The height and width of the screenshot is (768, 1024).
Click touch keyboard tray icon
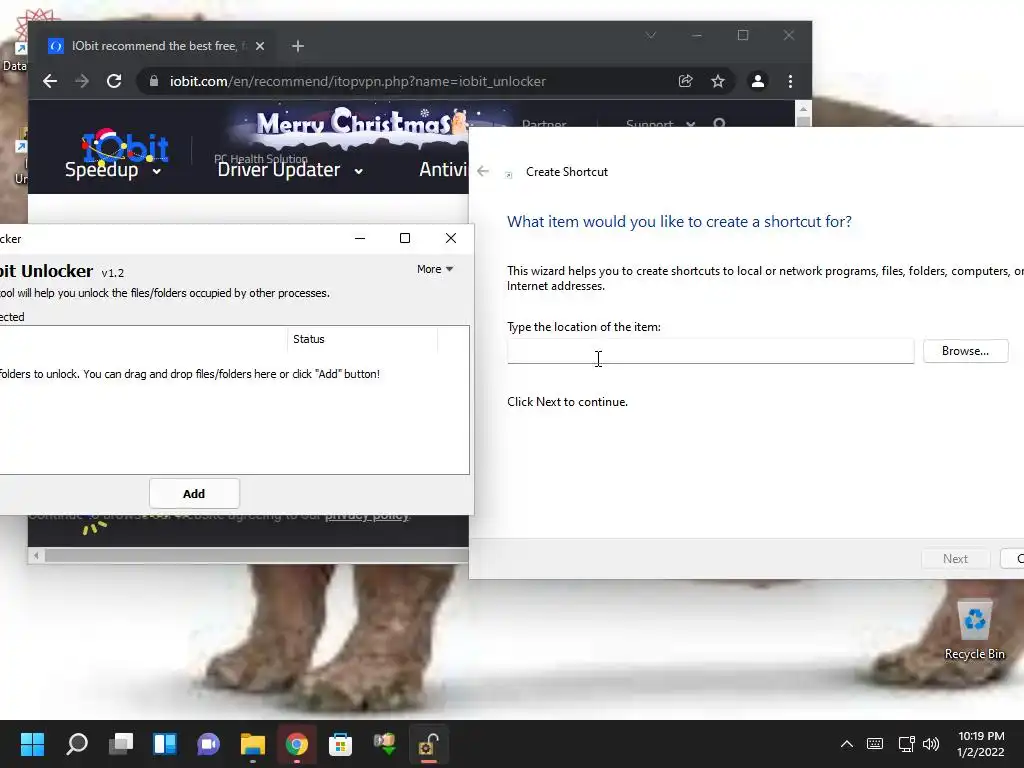coord(874,744)
